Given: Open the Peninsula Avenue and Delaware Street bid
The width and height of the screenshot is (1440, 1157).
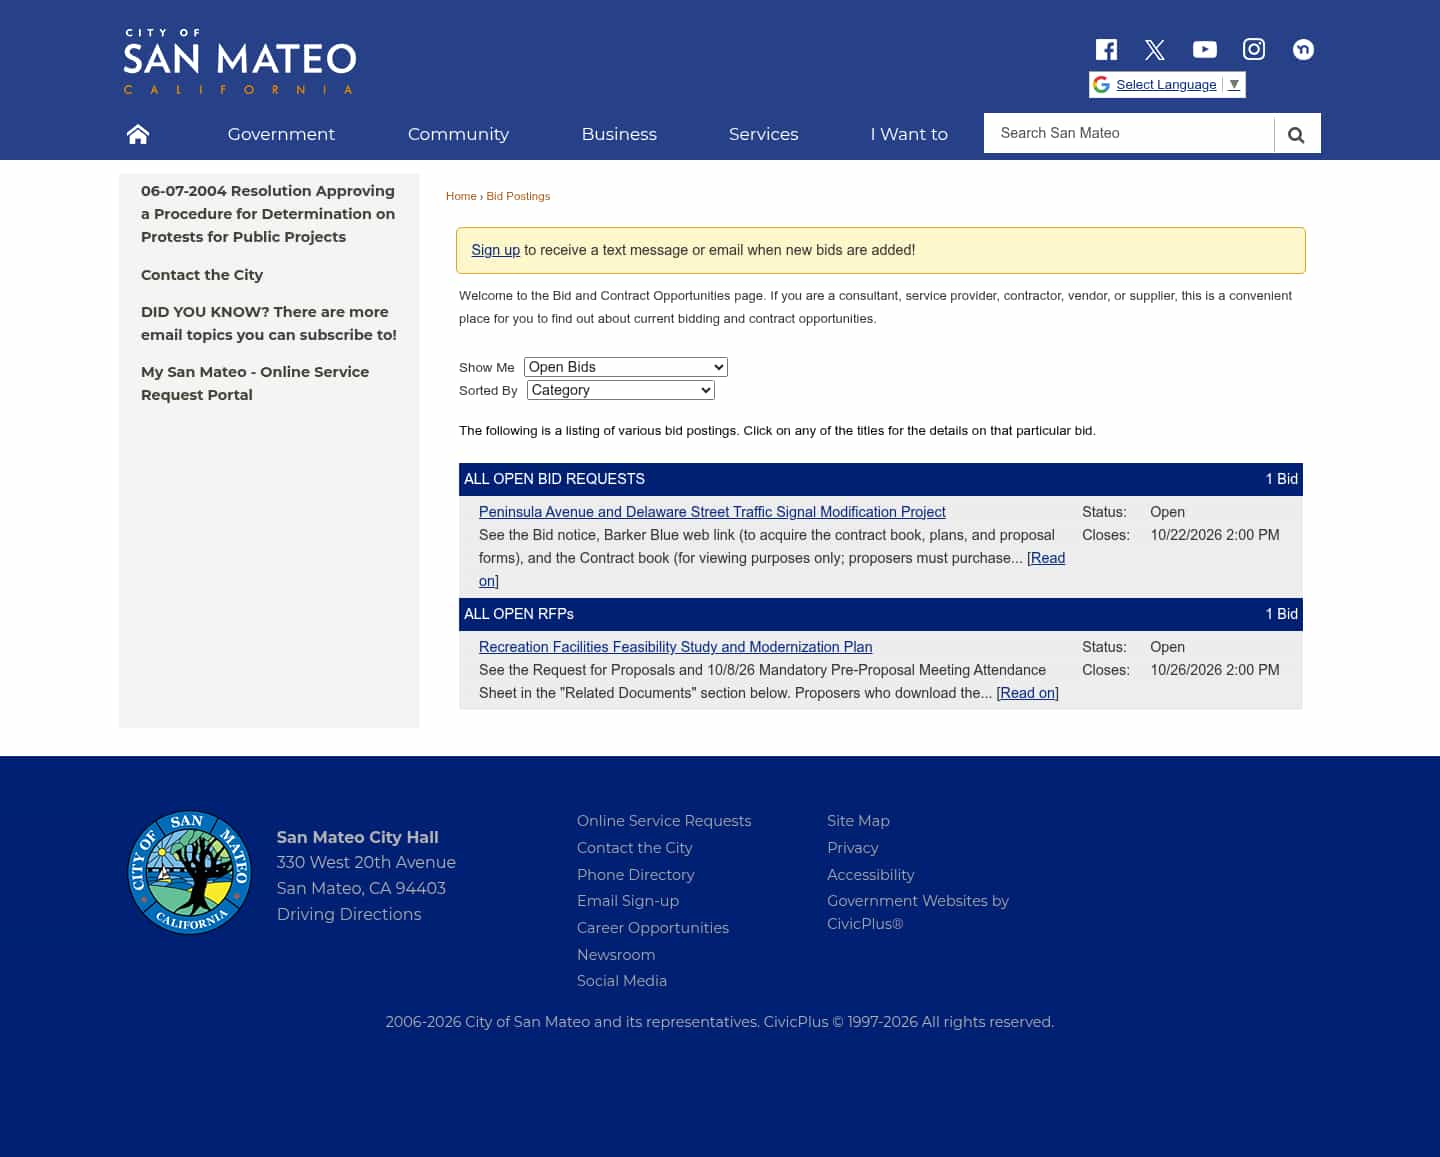Looking at the screenshot, I should (712, 512).
